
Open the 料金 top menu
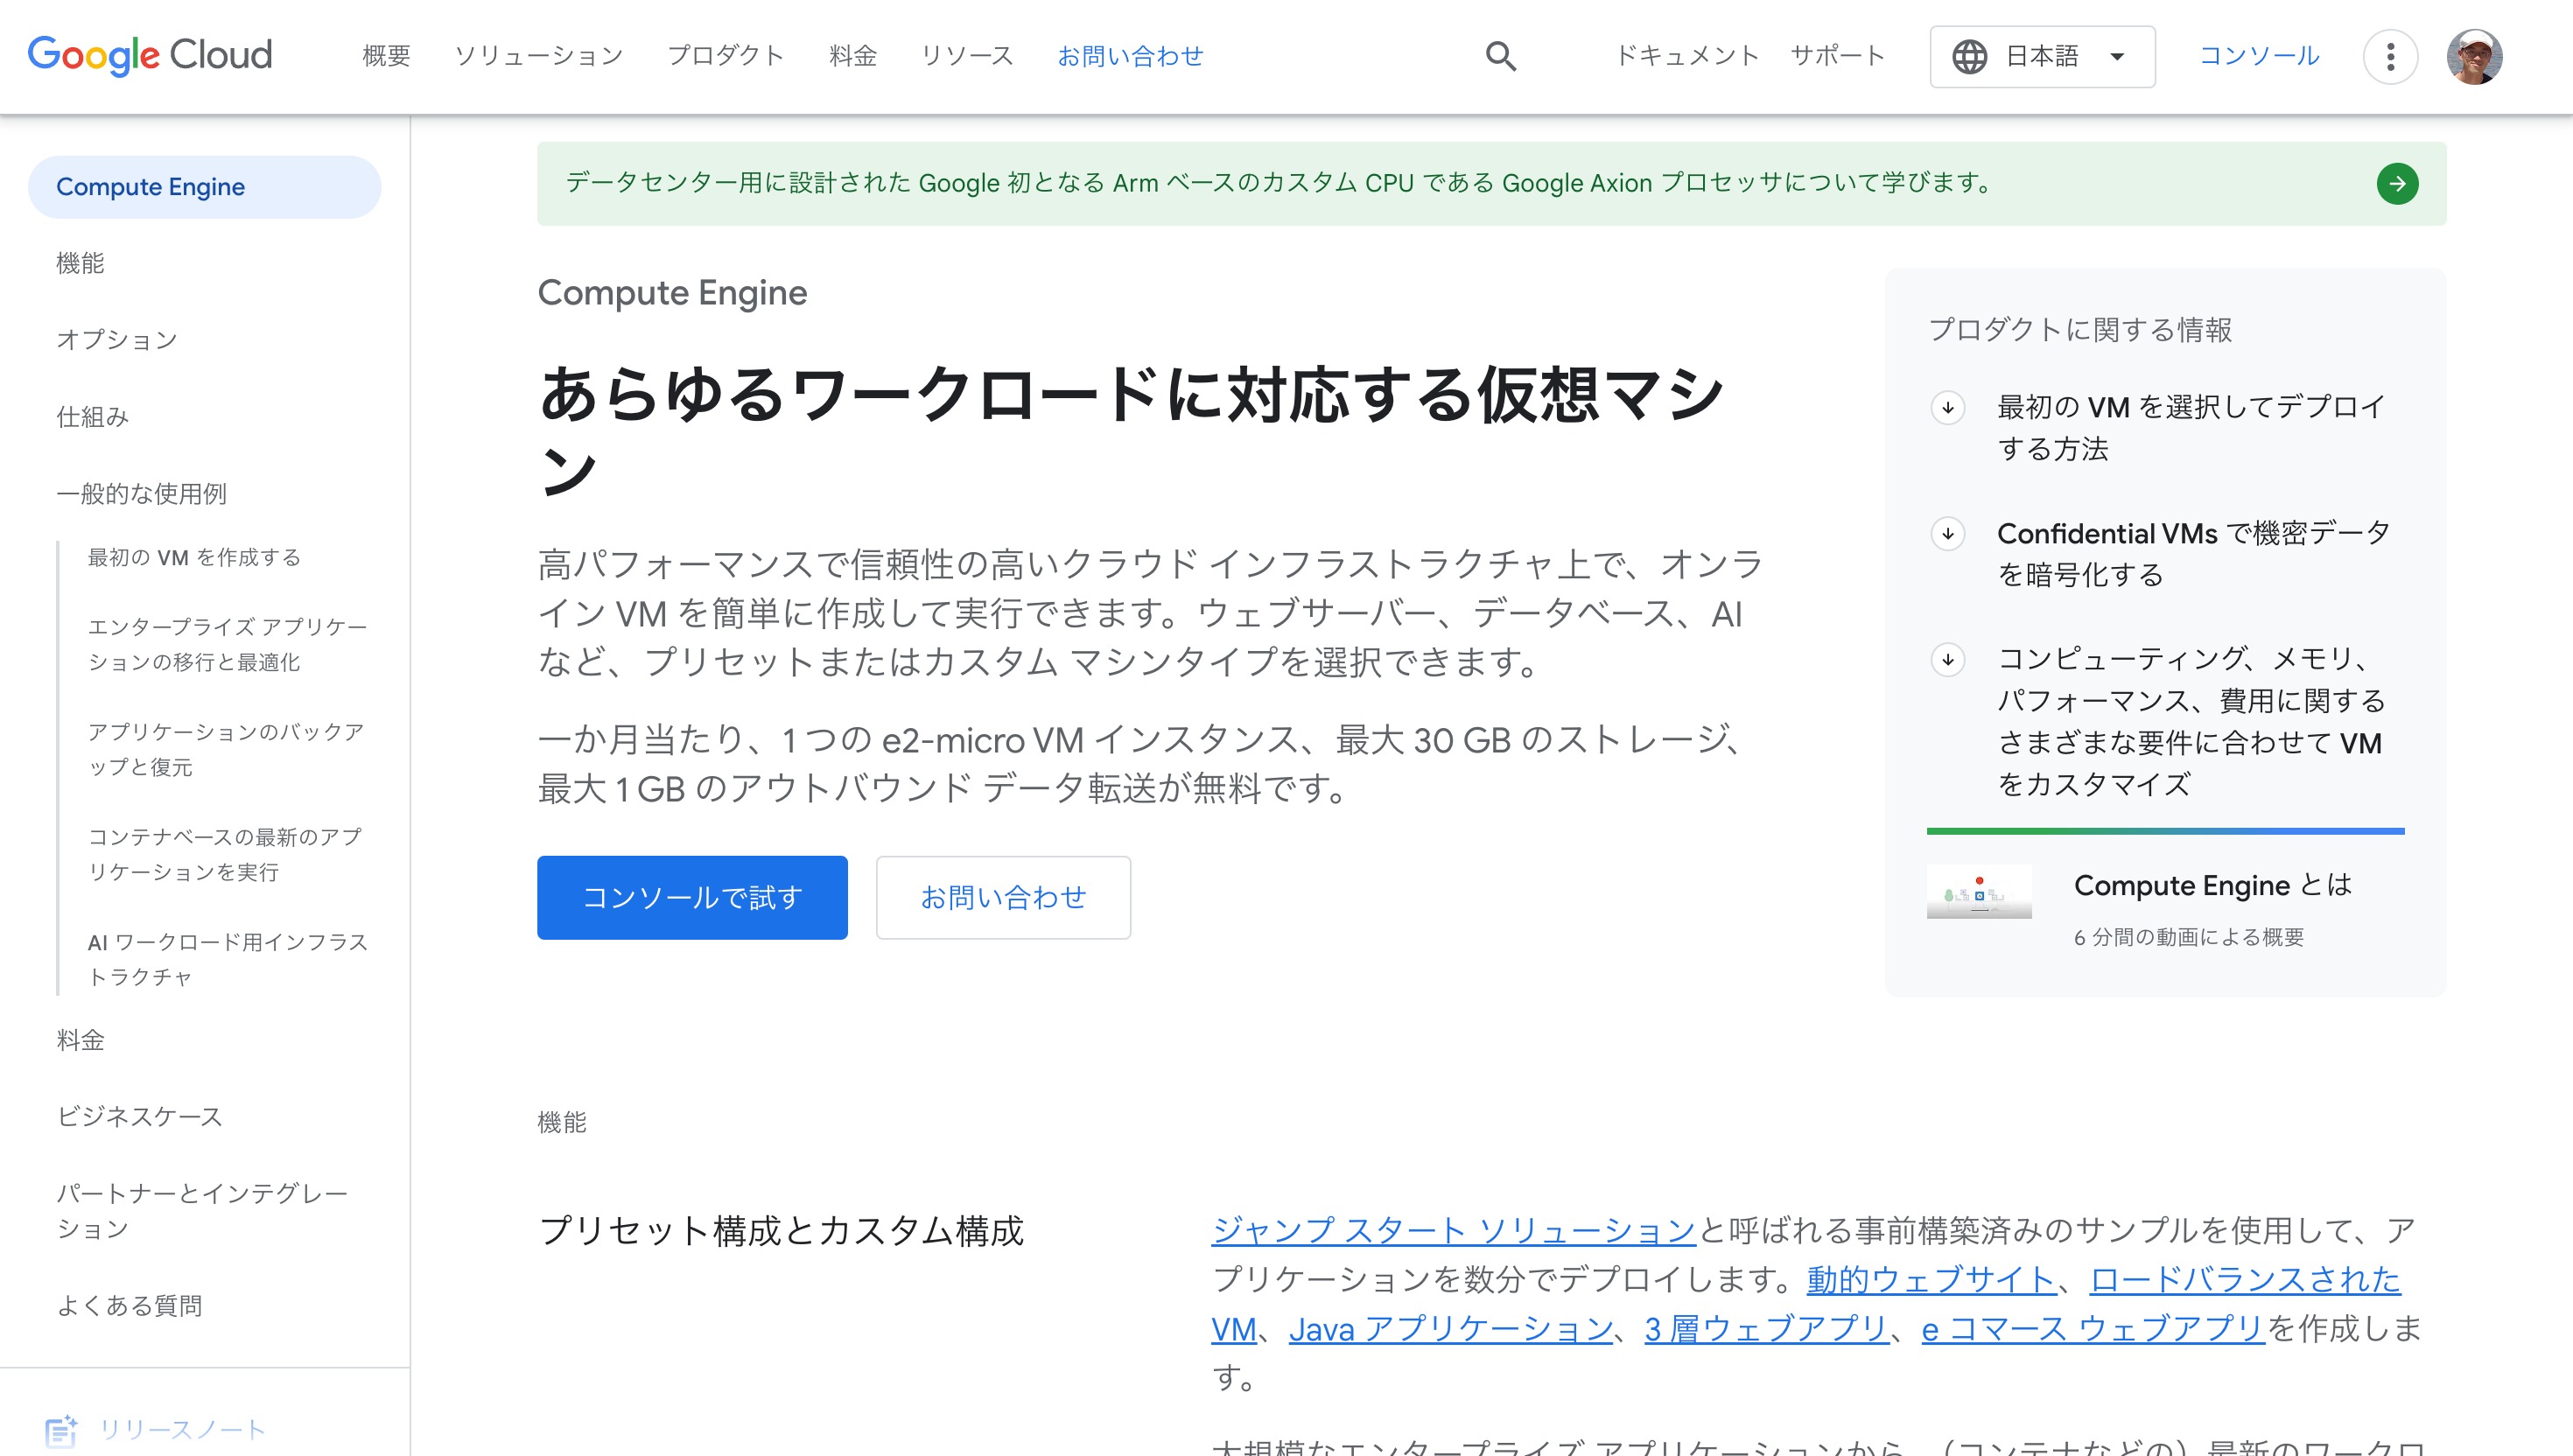click(852, 56)
